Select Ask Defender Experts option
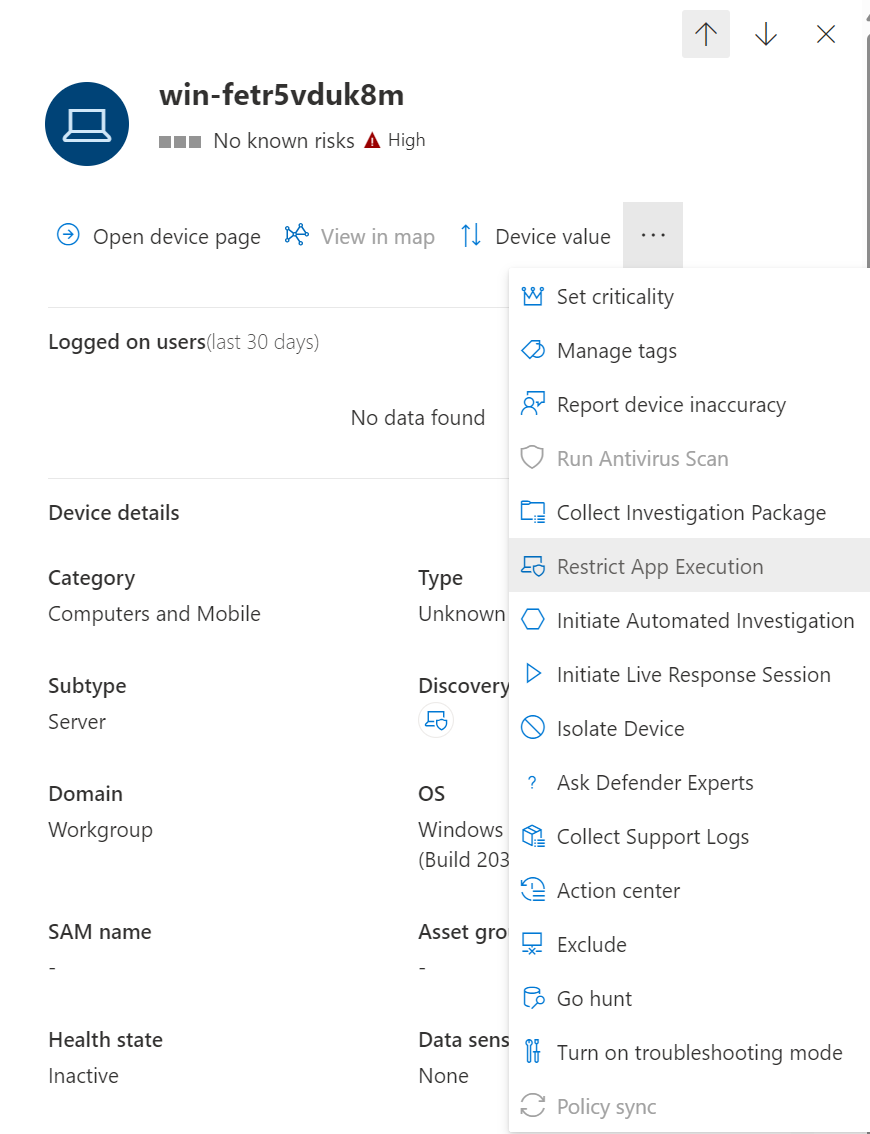870x1134 pixels. point(655,783)
